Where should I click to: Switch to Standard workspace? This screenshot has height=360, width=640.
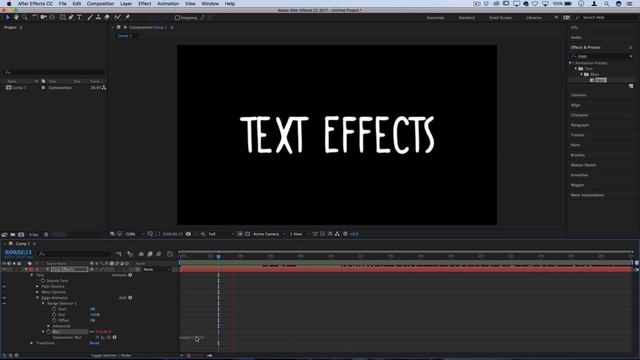(467, 18)
